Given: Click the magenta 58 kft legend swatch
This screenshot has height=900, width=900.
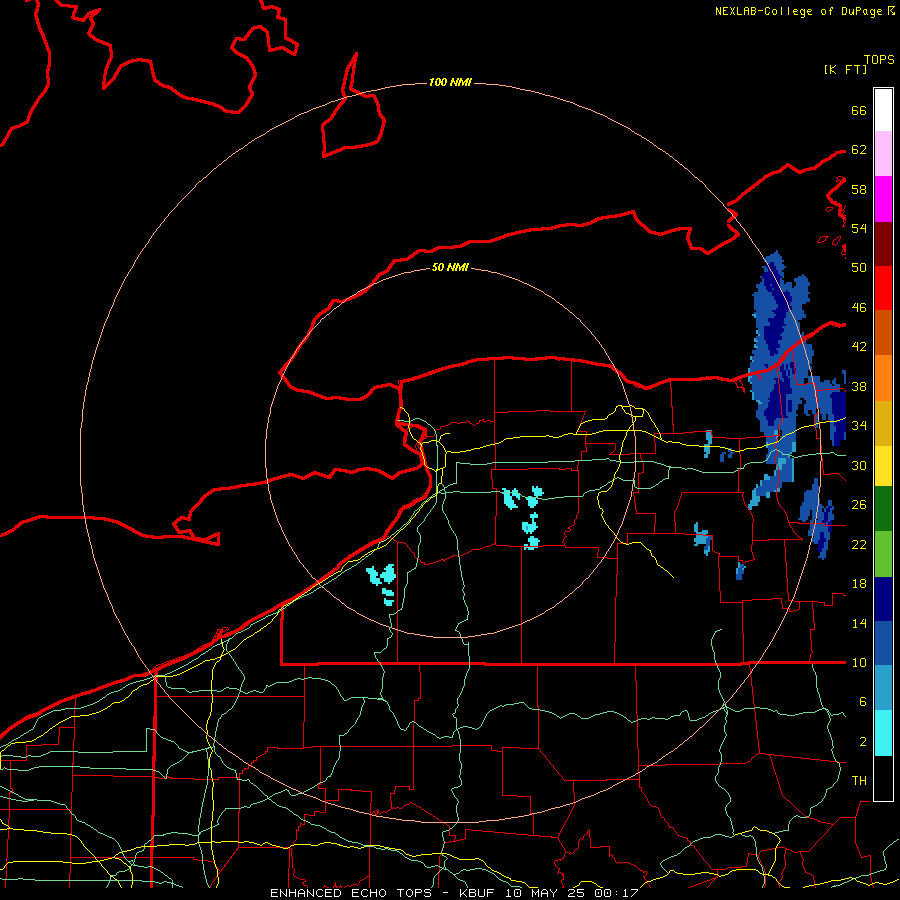Looking at the screenshot, I should tap(883, 199).
